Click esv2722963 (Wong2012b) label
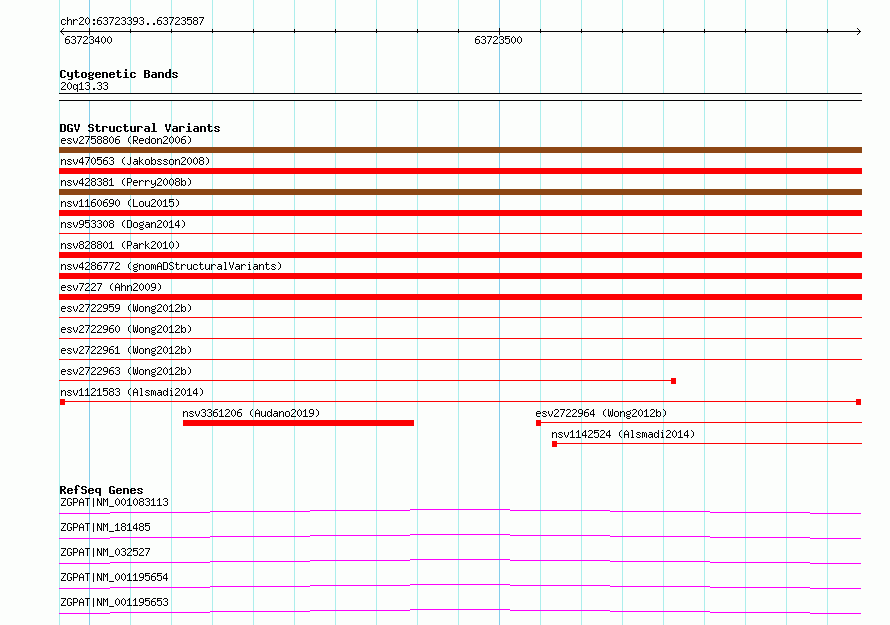Viewport: 890px width, 625px height. [x=126, y=371]
